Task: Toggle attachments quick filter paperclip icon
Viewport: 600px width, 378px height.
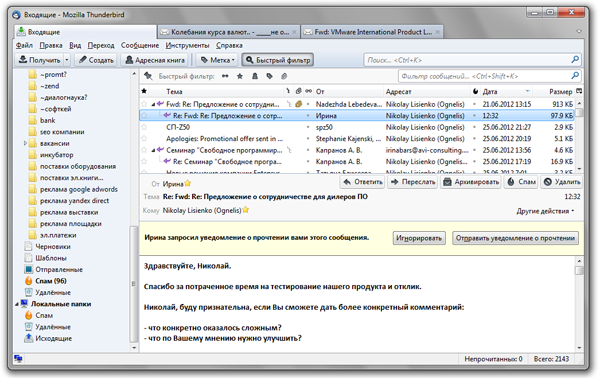Action: point(284,76)
